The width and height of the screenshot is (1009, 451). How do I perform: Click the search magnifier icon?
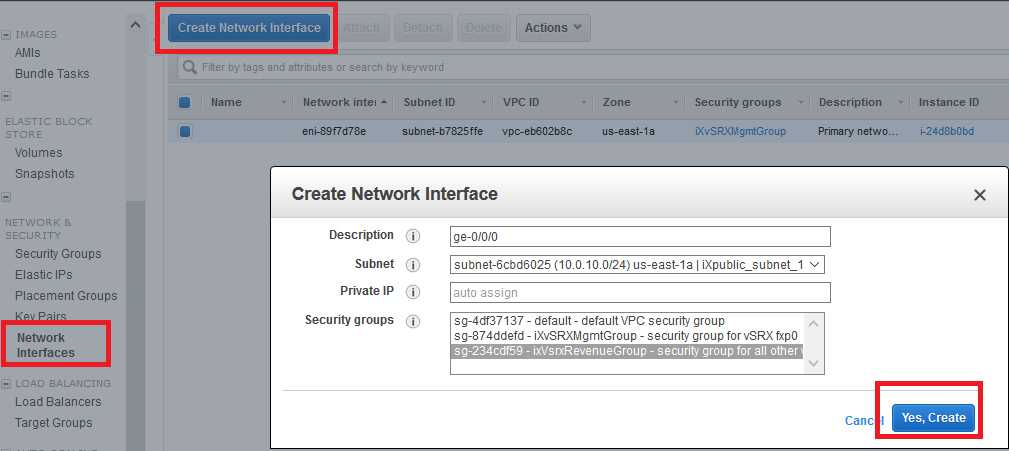point(189,68)
